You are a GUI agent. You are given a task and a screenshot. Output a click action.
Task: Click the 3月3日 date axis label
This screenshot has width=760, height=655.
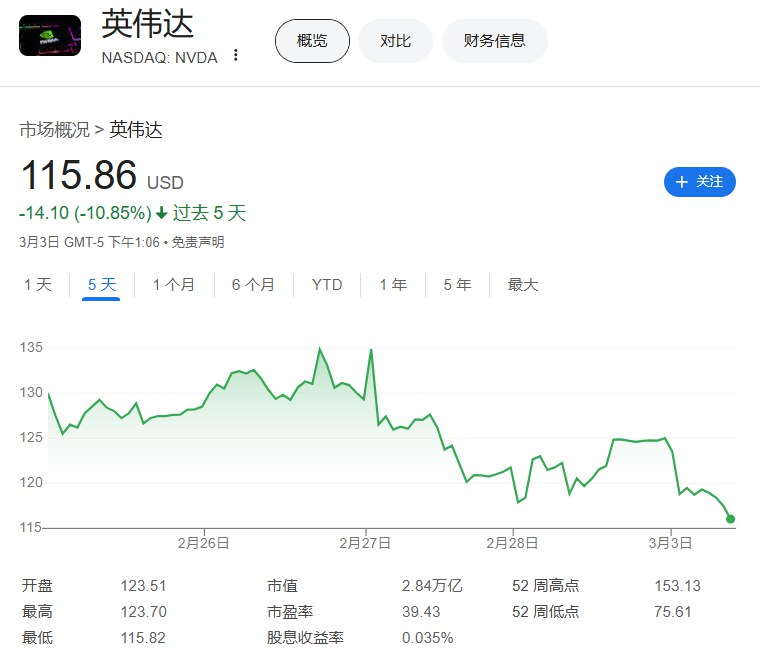670,543
